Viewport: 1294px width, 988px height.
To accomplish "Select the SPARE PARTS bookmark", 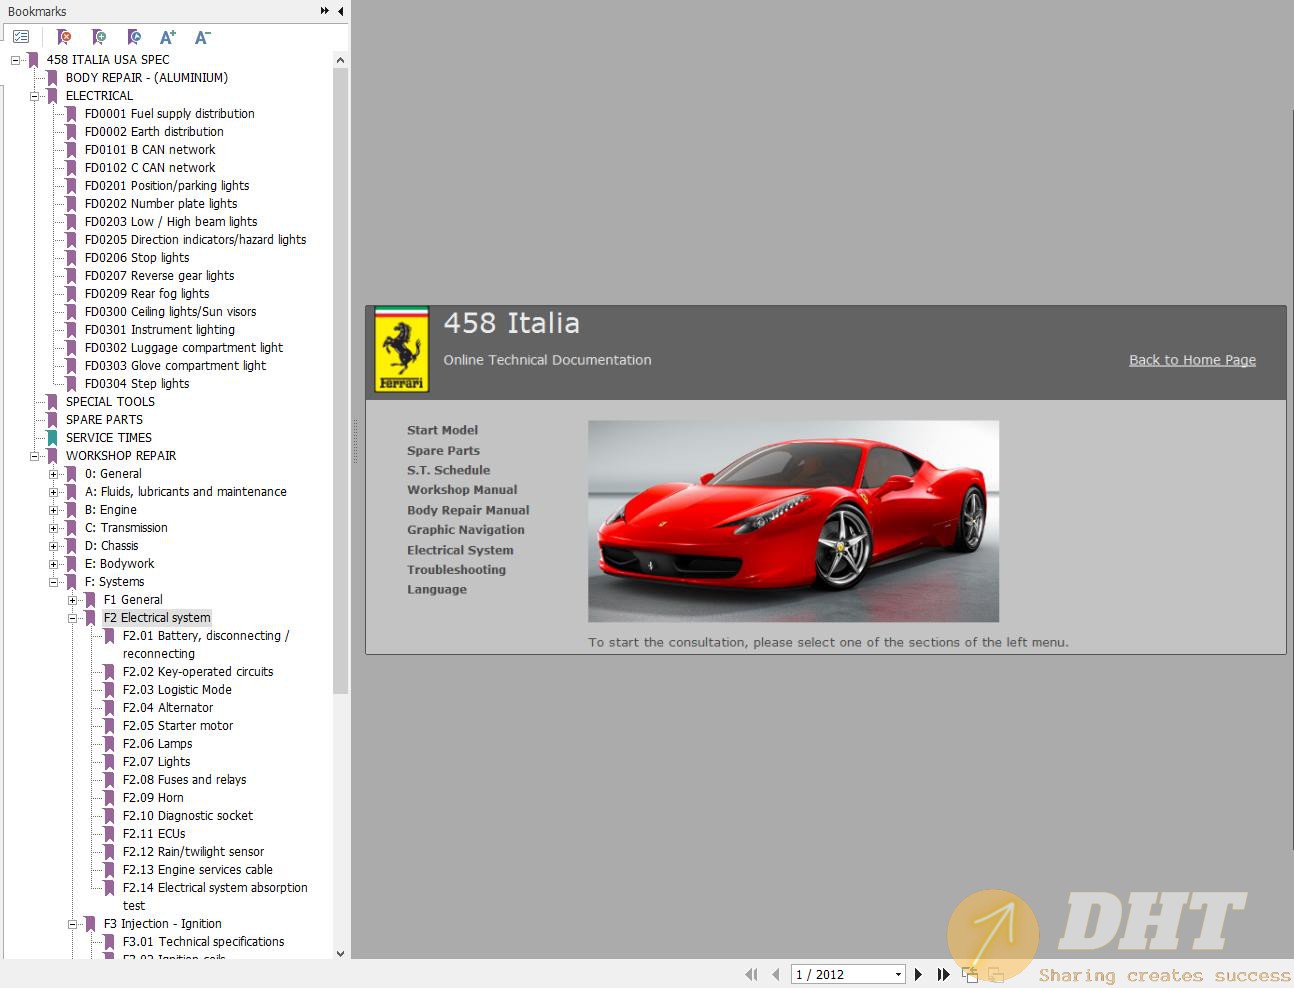I will [104, 420].
